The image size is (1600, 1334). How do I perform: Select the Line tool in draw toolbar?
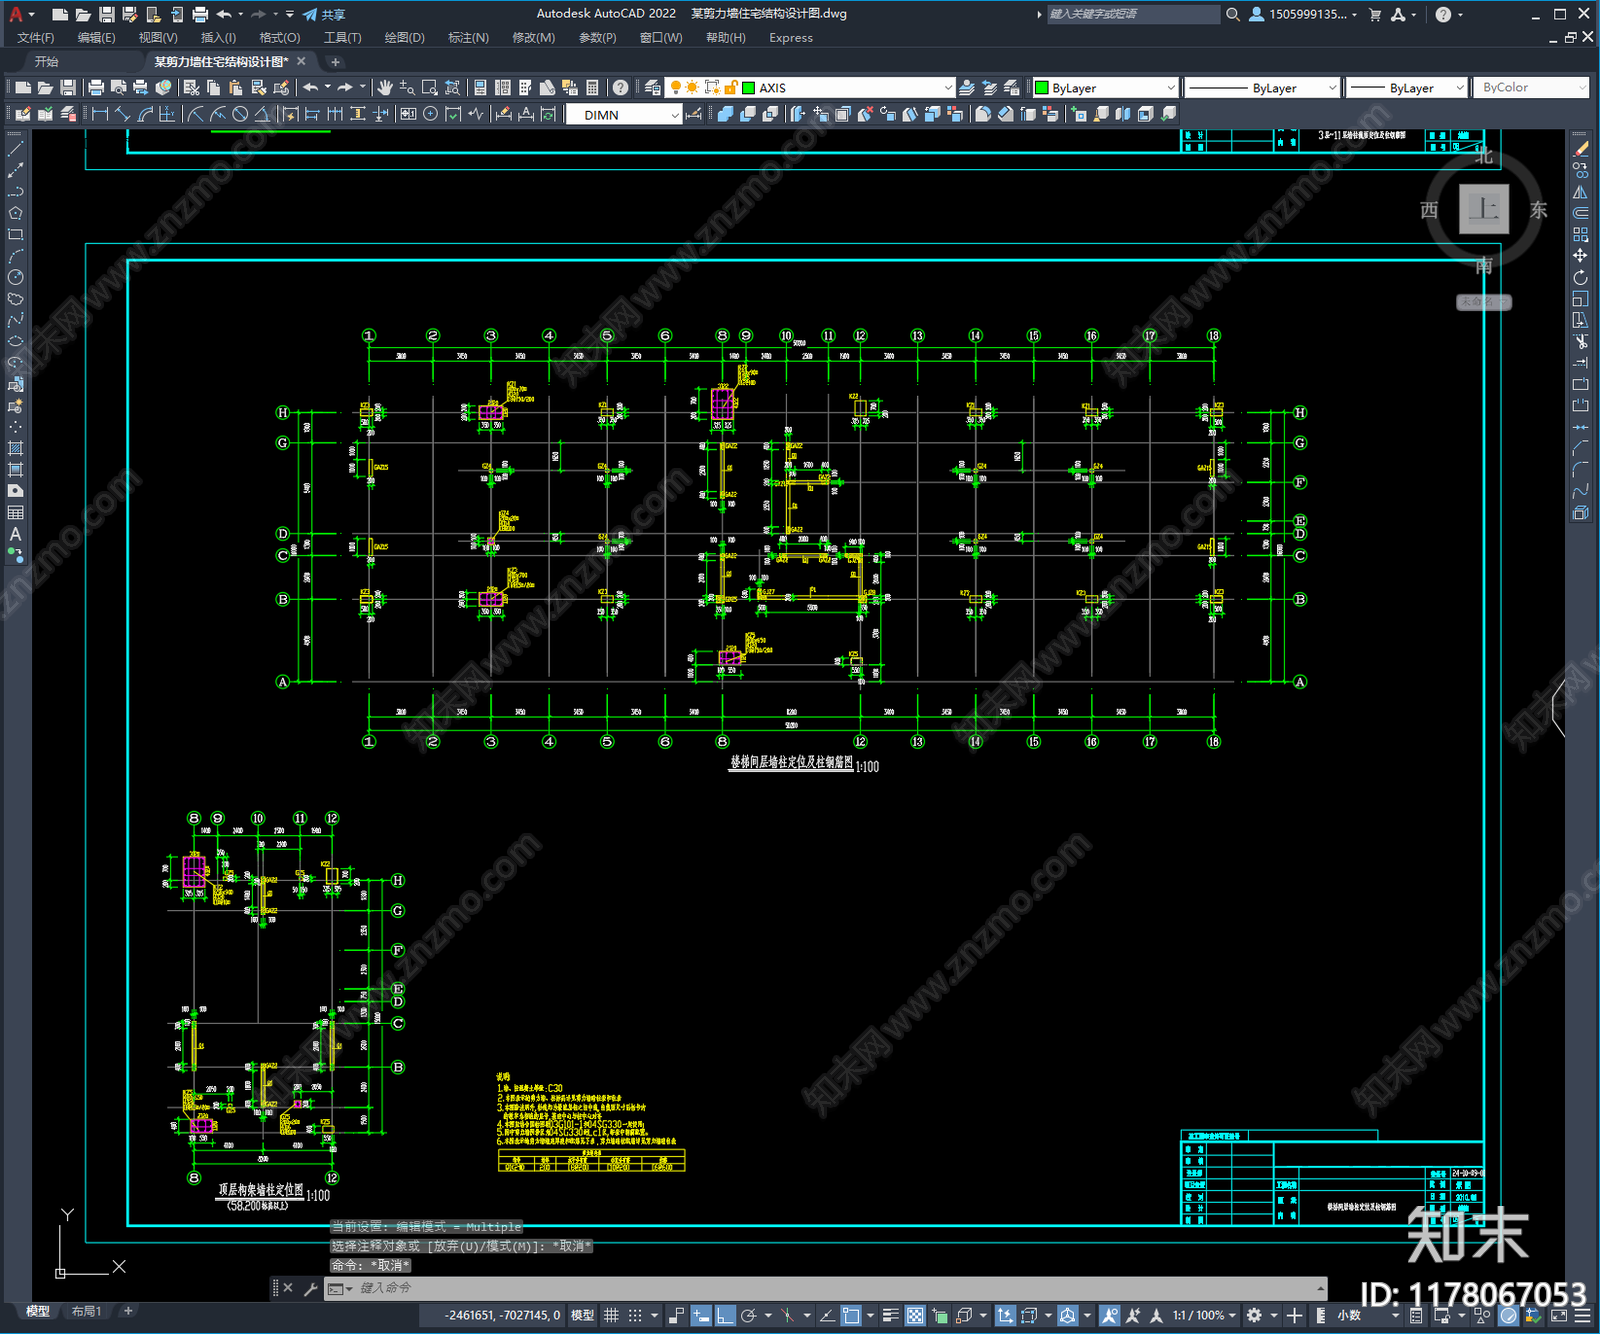click(x=15, y=148)
